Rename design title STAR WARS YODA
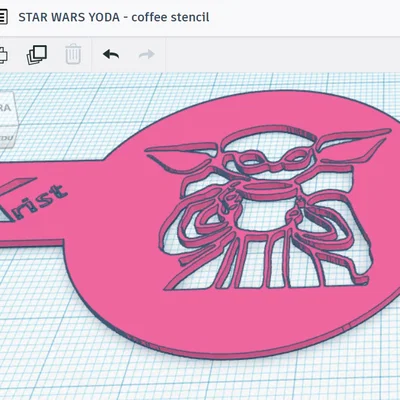Image resolution: width=400 pixels, height=400 pixels. 69,17
